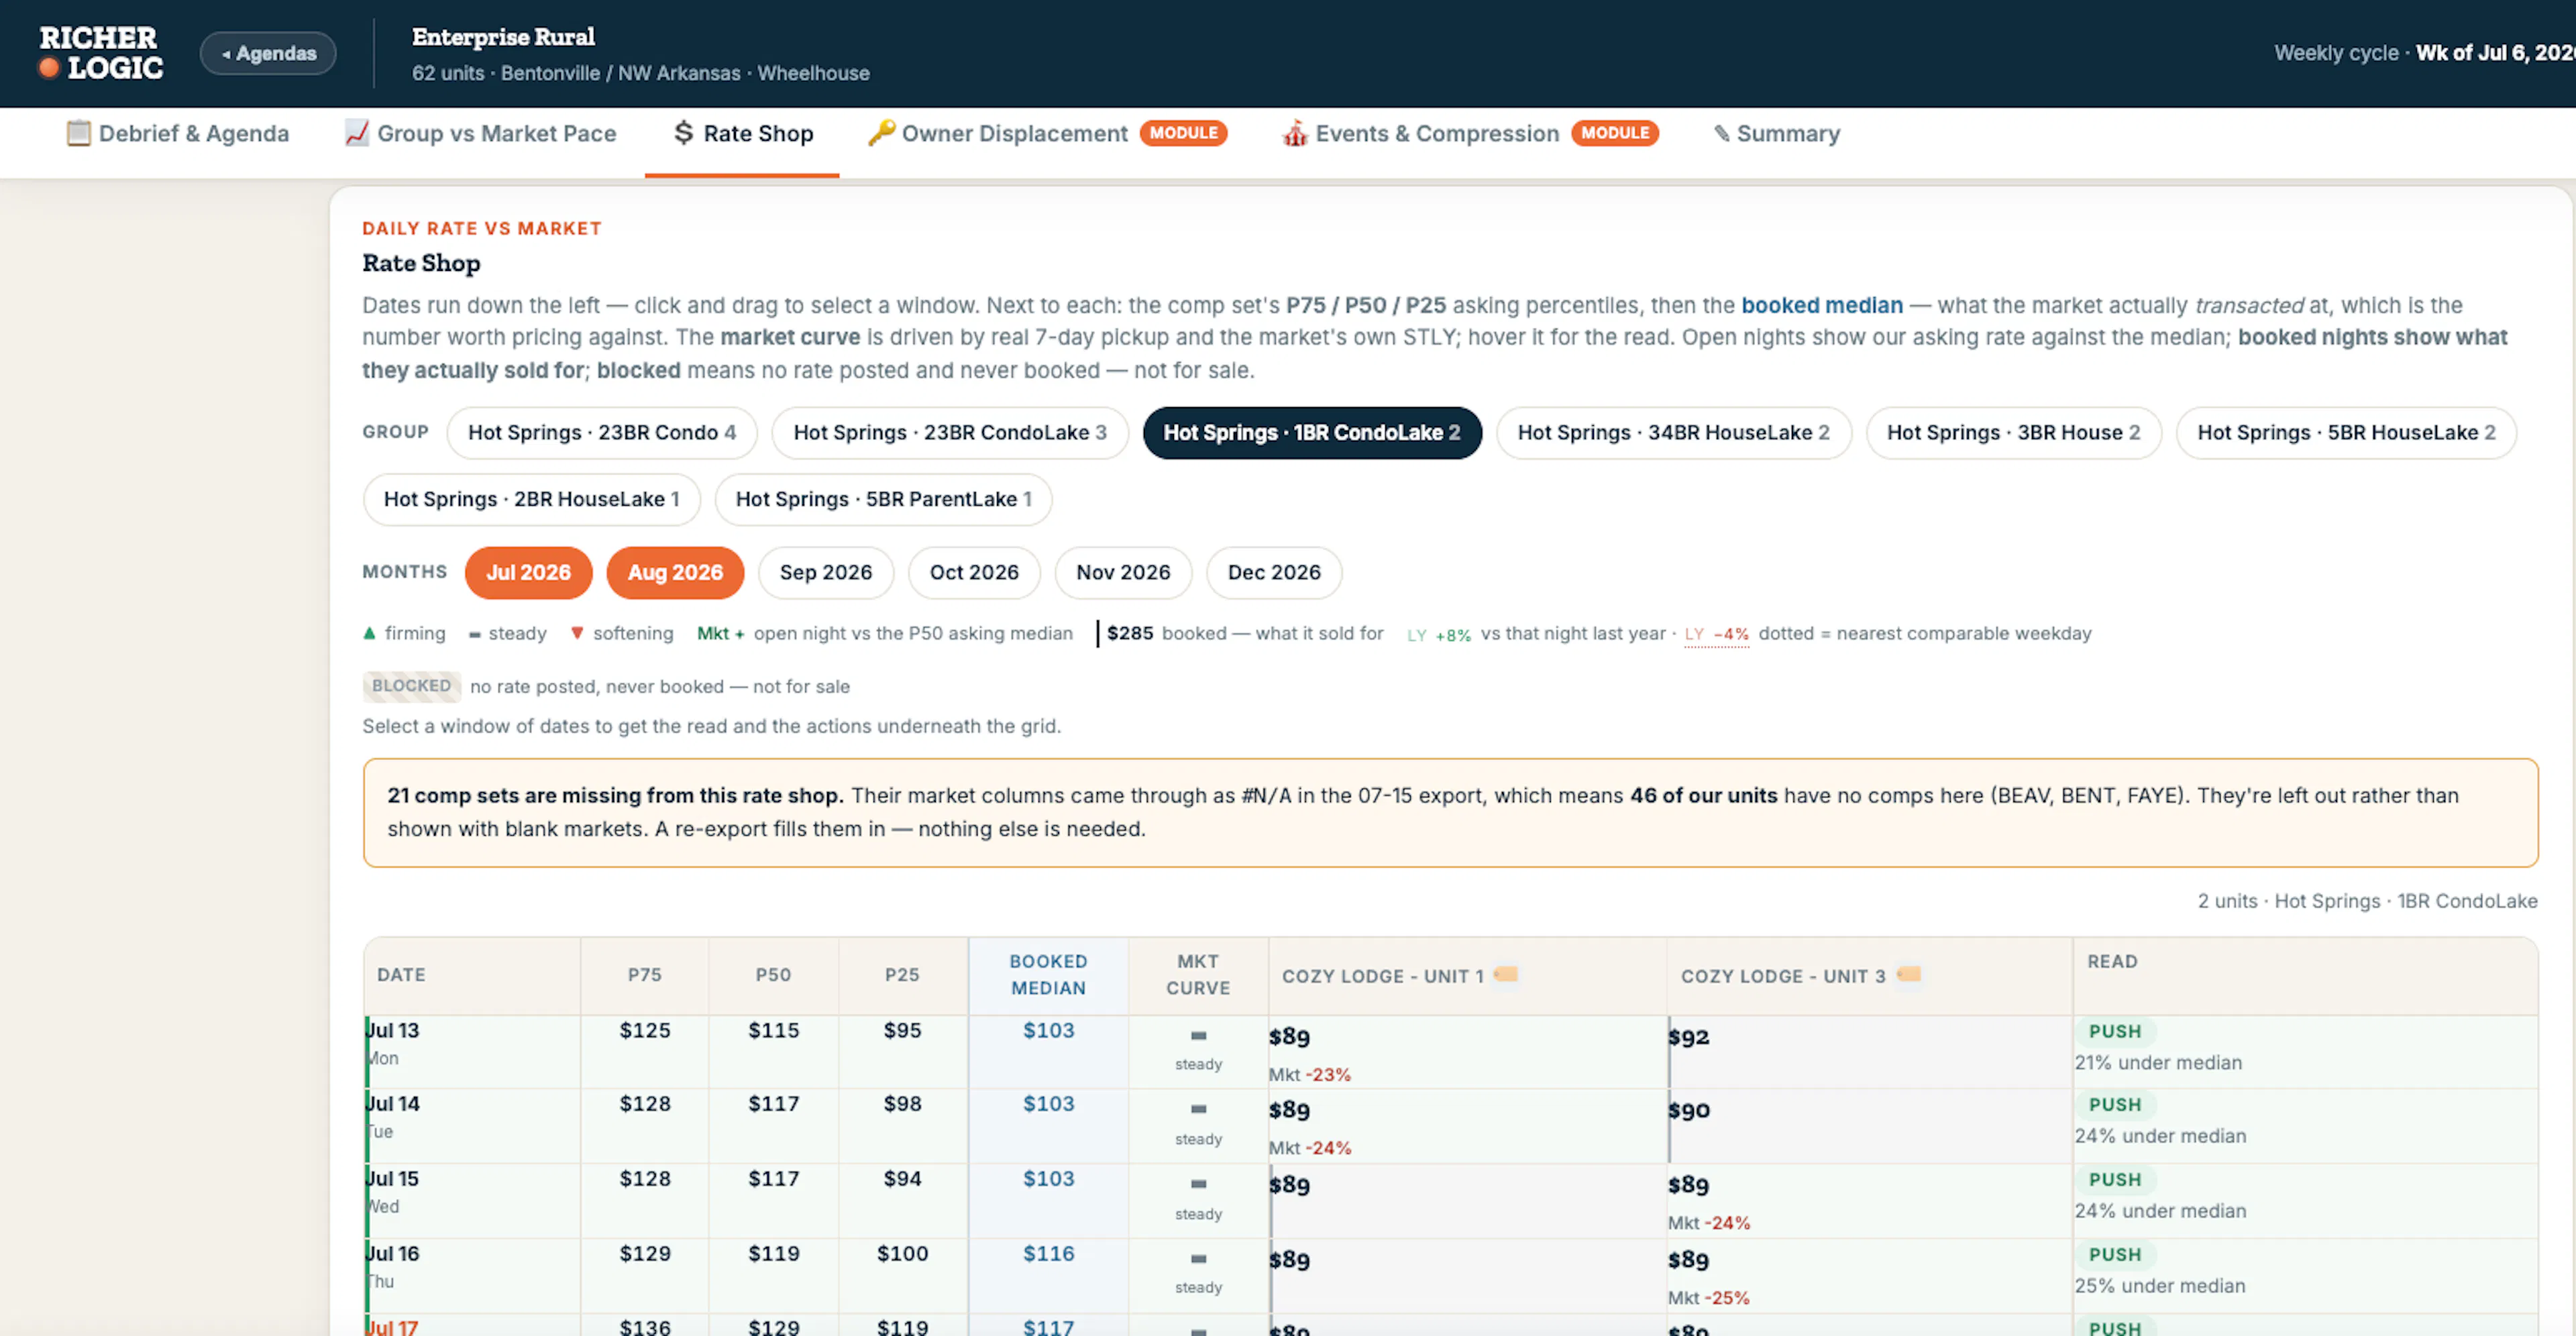Toggle group Hot Springs · 1BR CondoLake
Viewport: 2576px width, 1336px height.
point(1312,433)
